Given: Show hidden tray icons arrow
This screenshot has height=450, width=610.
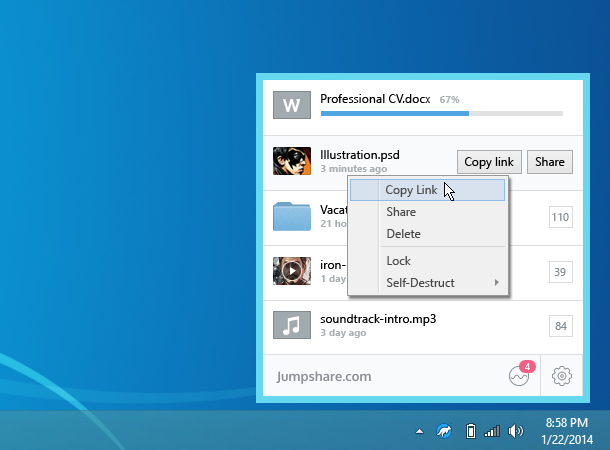Looking at the screenshot, I should click(x=421, y=431).
